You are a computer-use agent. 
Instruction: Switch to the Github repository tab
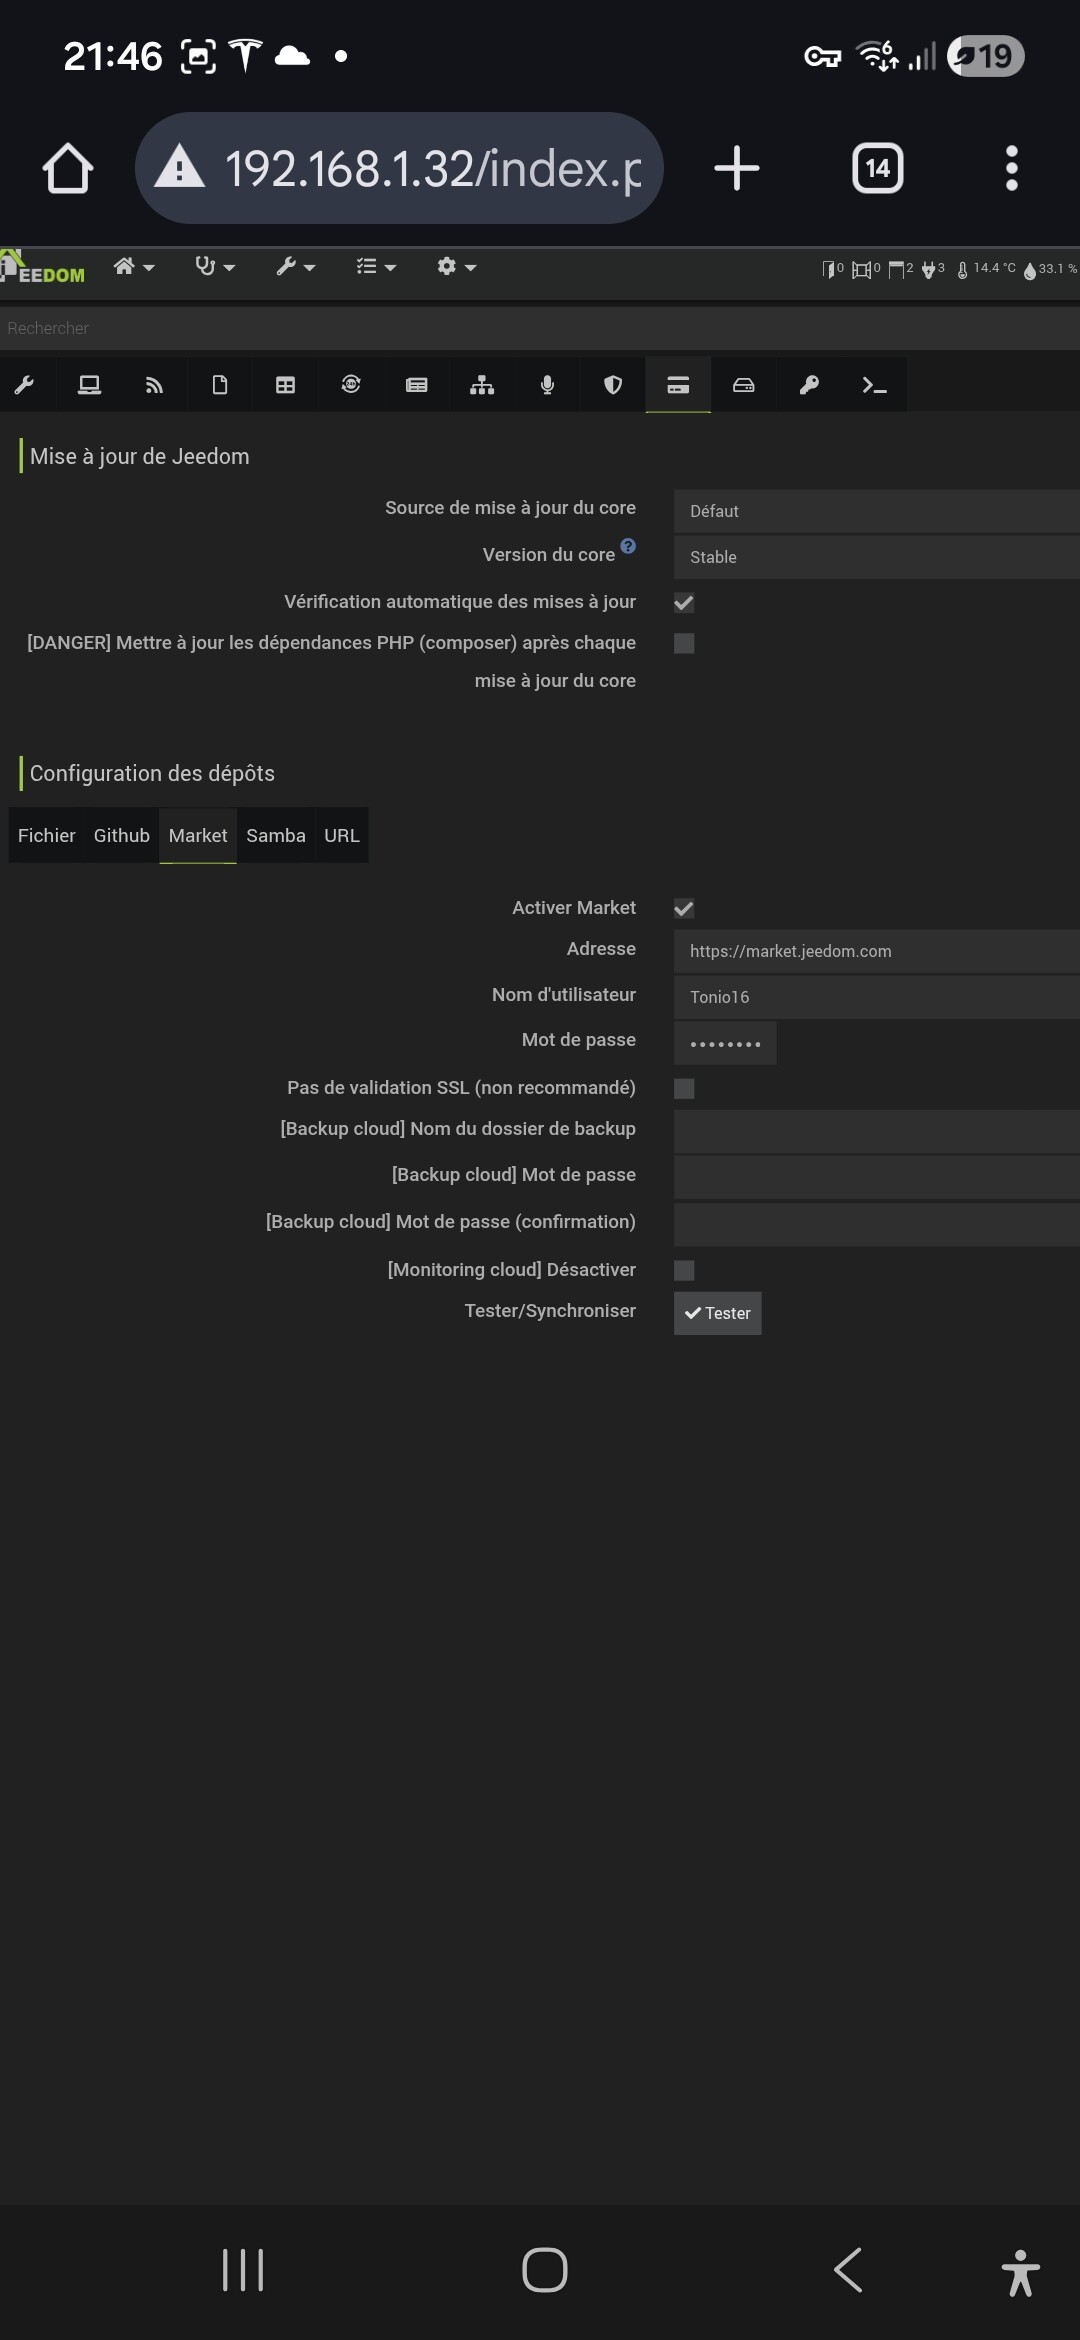[x=121, y=836]
